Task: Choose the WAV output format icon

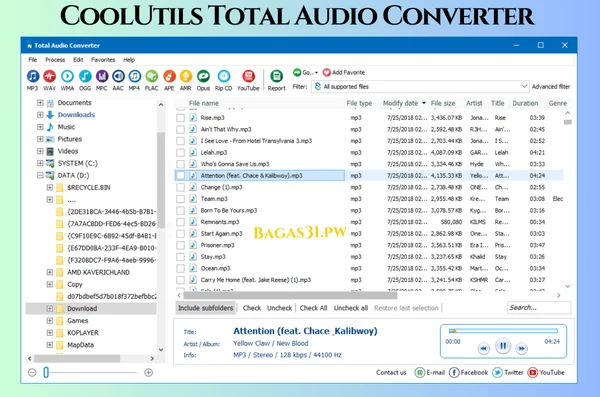Action: click(49, 76)
